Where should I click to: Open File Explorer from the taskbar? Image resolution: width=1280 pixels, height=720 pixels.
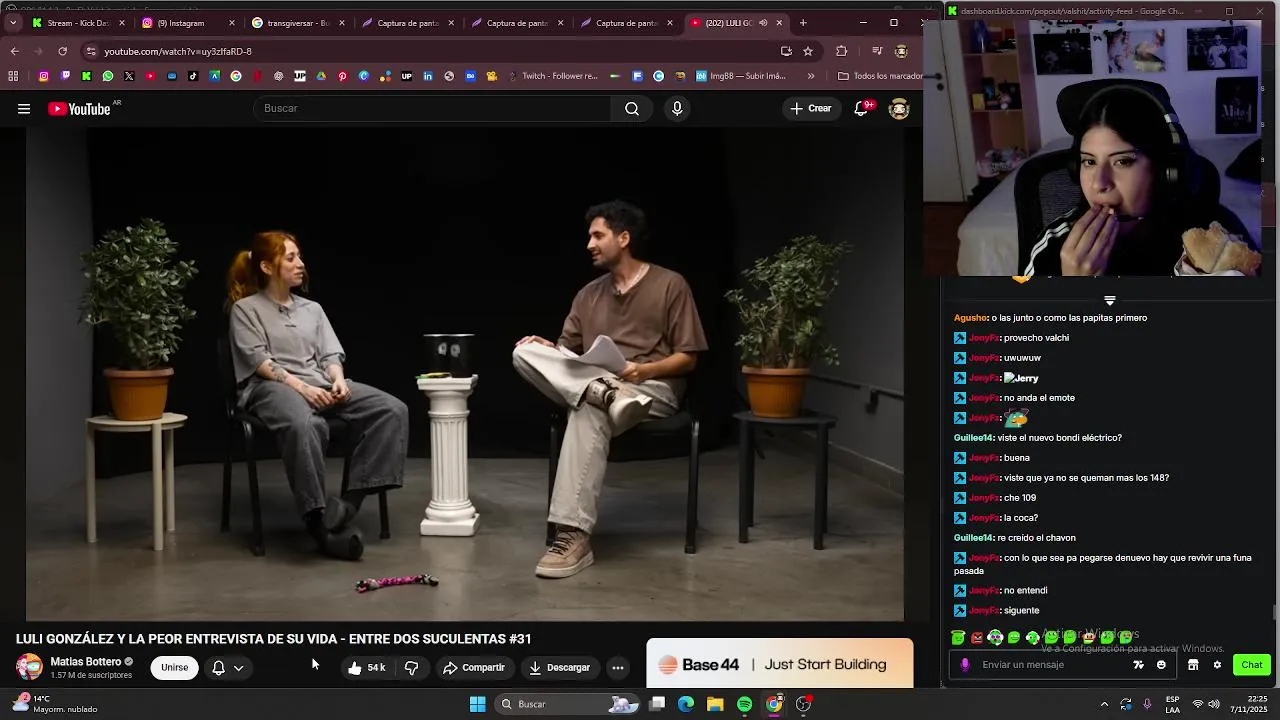[715, 704]
